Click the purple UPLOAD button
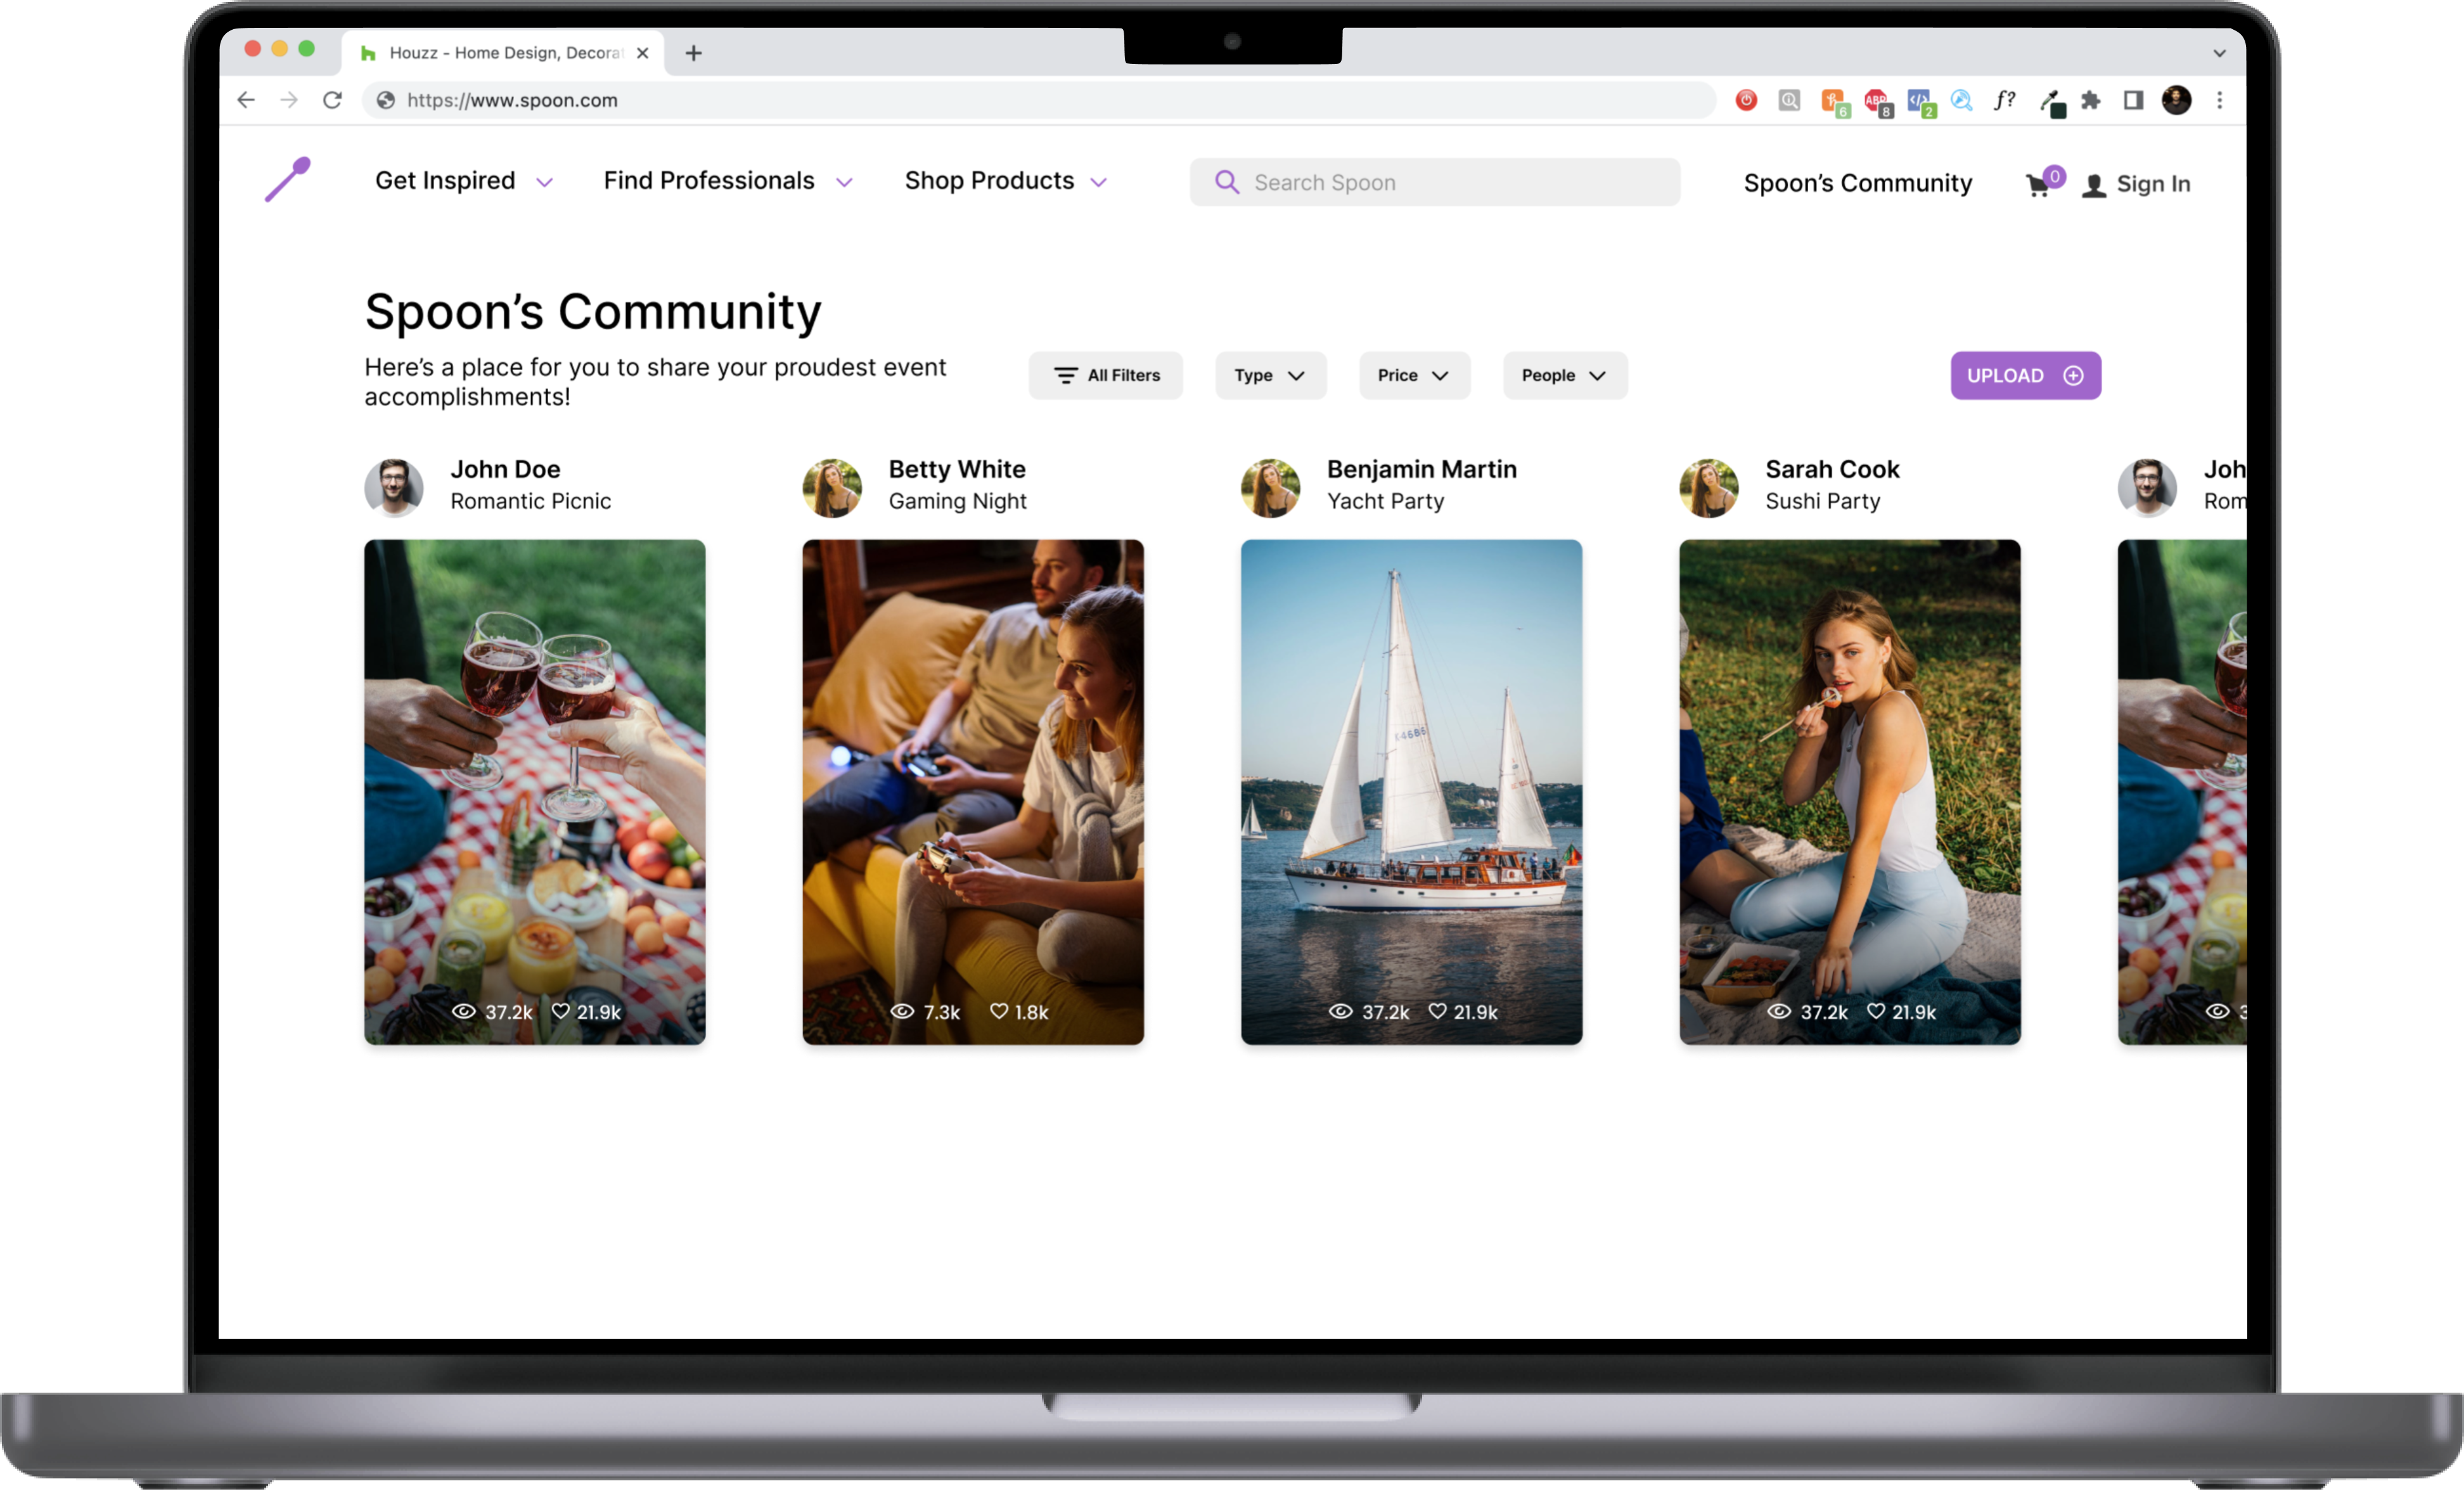Viewport: 2464px width, 1490px height. pos(2024,375)
